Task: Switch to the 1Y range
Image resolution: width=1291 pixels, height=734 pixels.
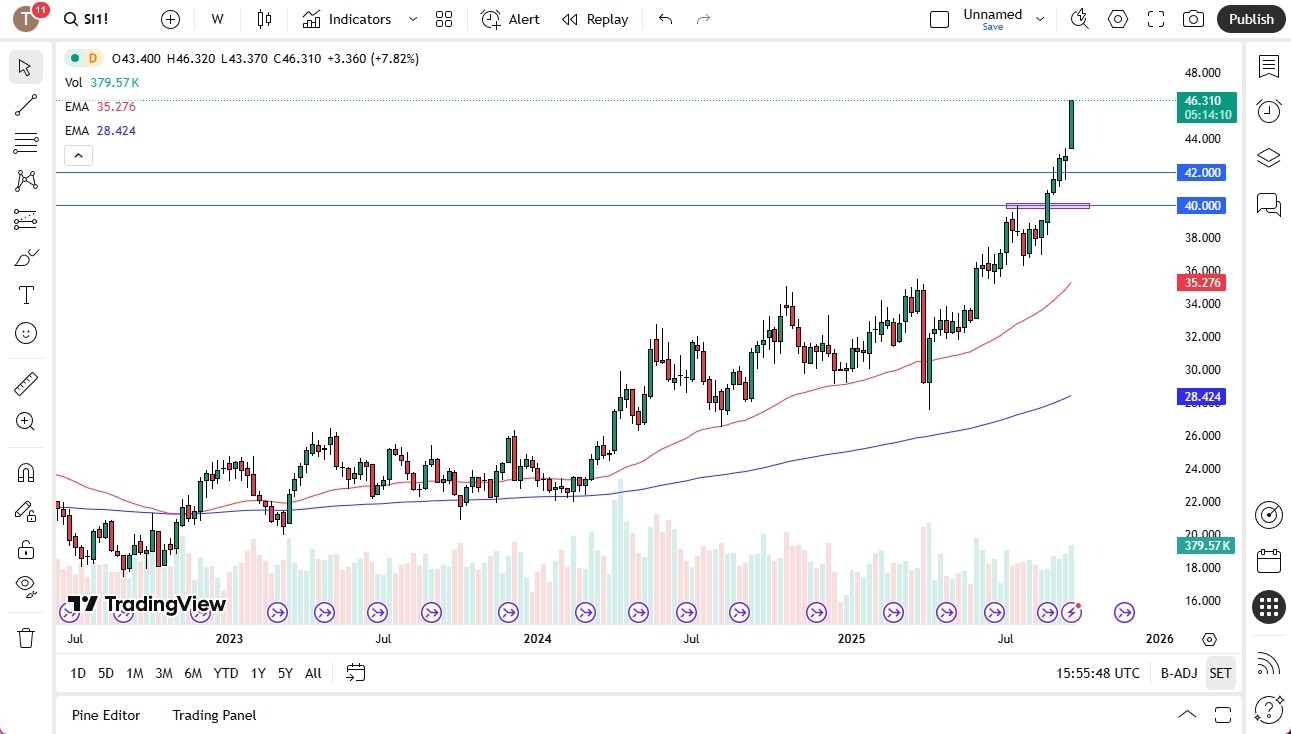Action: pyautogui.click(x=257, y=673)
